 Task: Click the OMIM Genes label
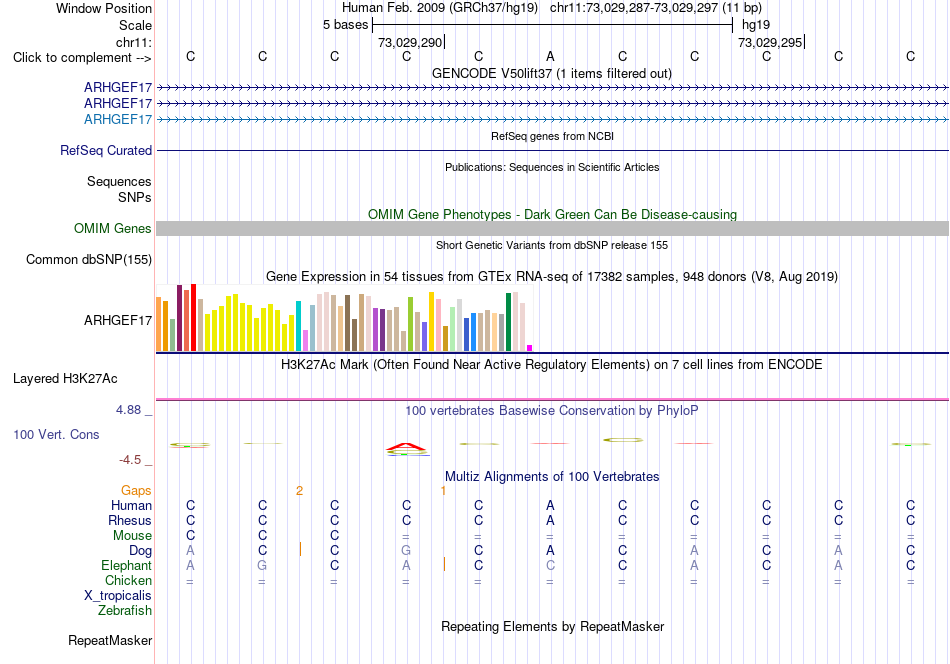[x=112, y=228]
